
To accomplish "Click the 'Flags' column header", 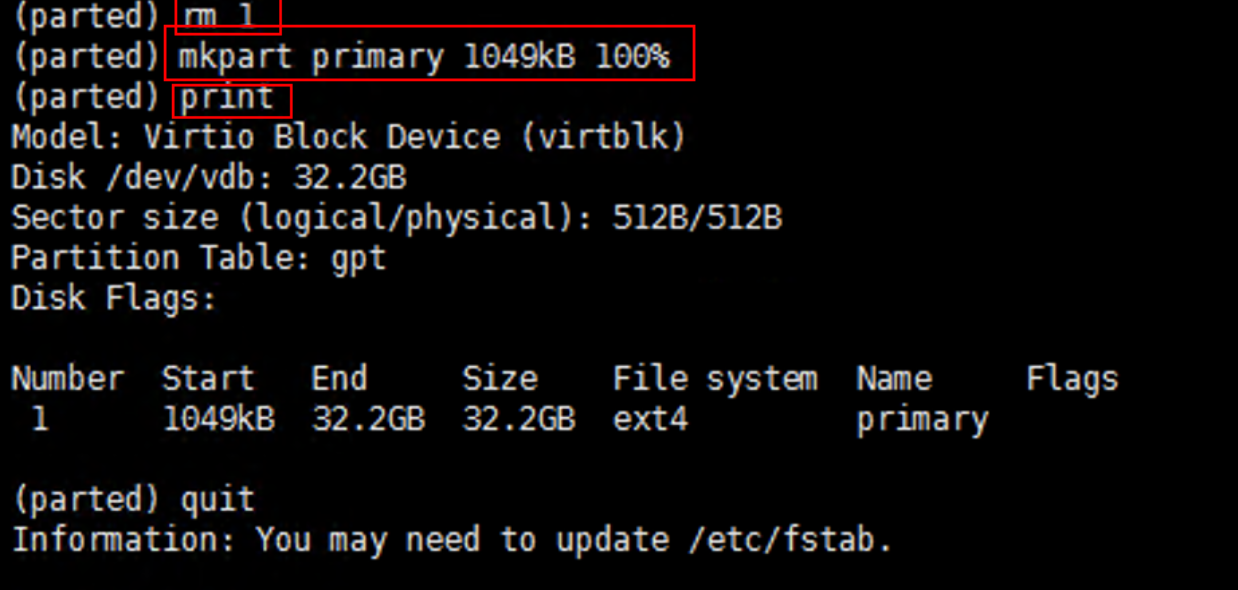I will point(1072,379).
